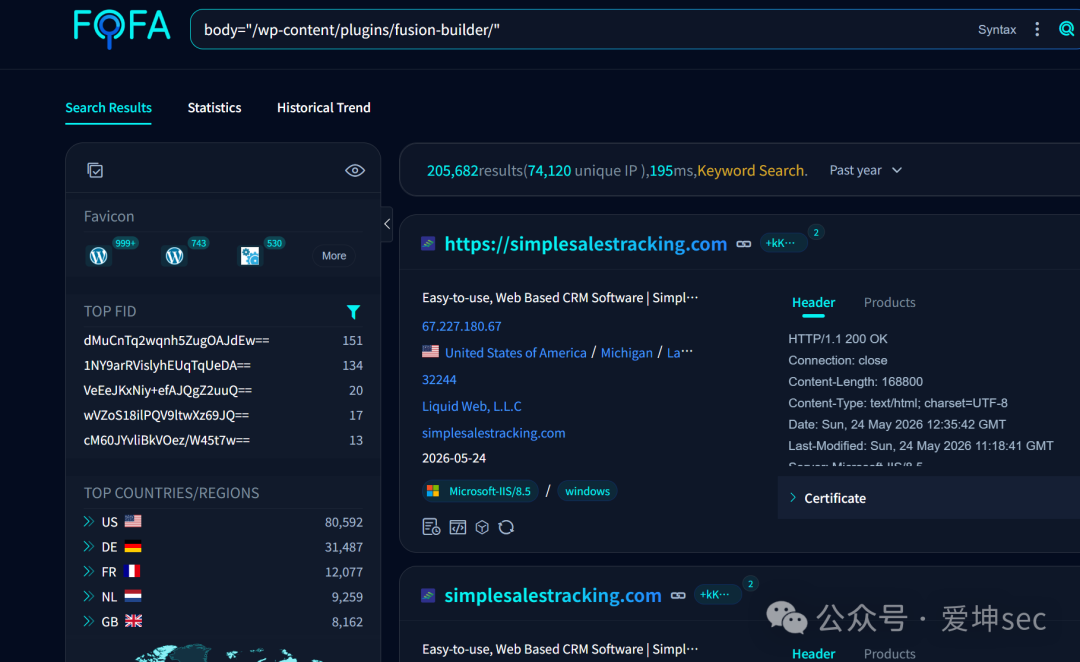Click the select-all checkbox icon in sidebar
Screen dimensions: 1080x662
95,170
